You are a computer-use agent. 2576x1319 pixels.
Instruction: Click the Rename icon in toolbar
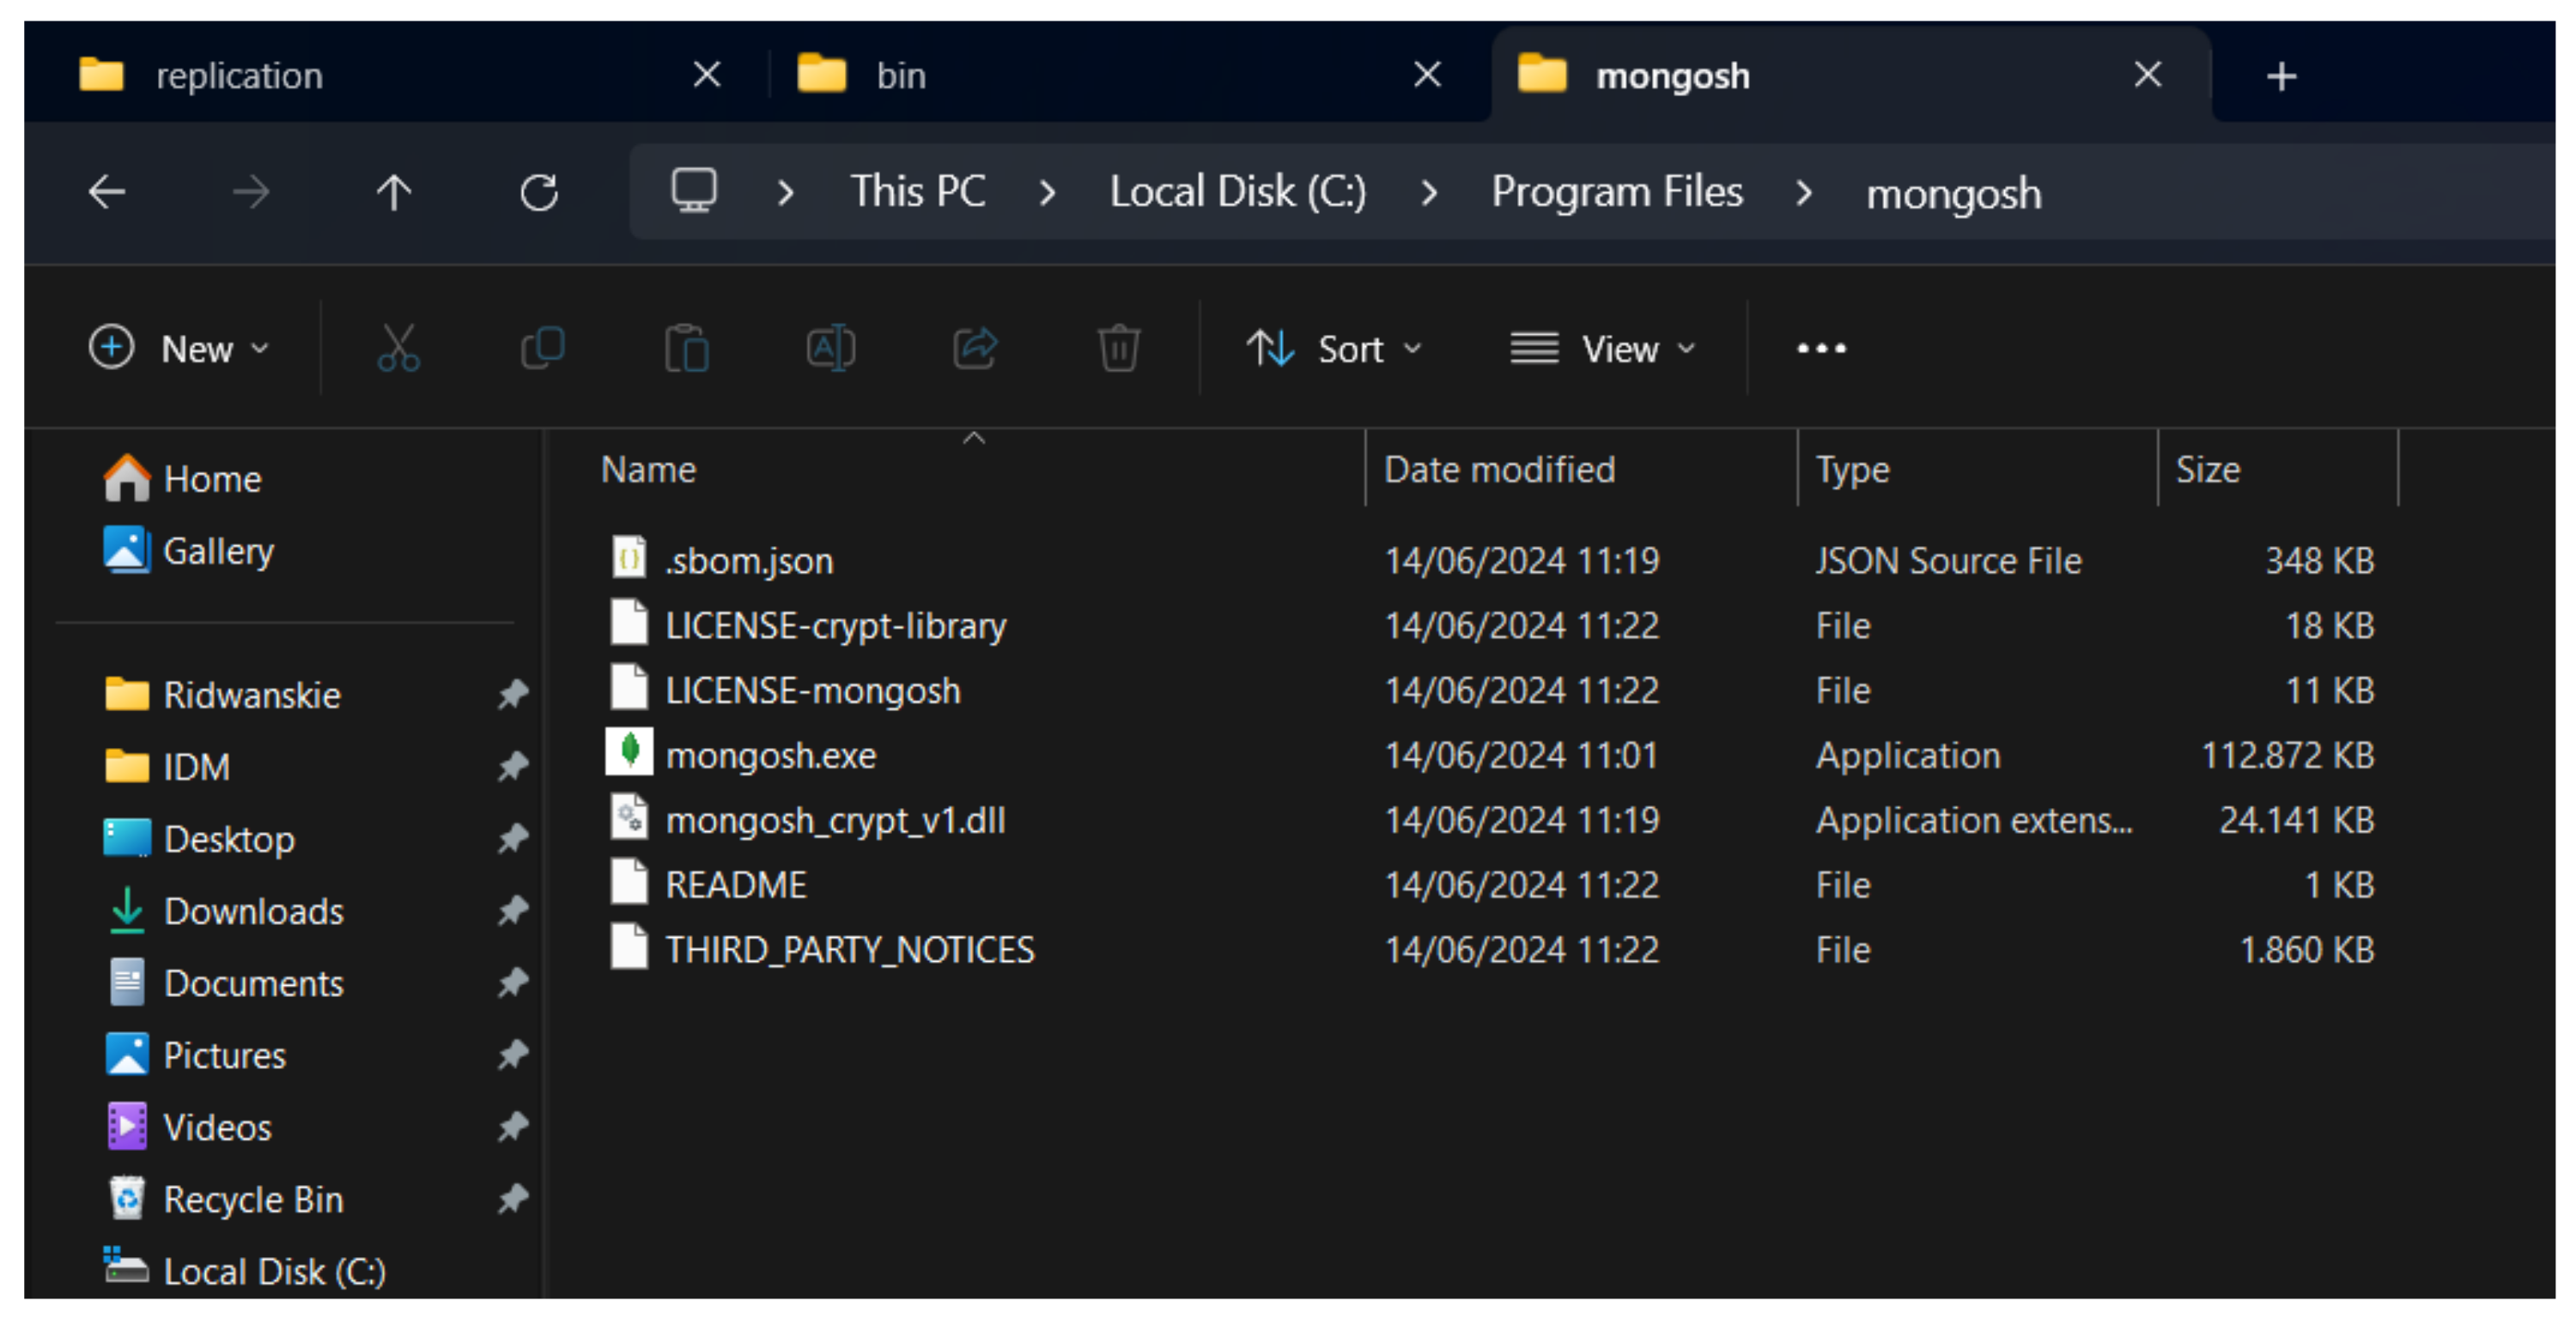tap(830, 348)
